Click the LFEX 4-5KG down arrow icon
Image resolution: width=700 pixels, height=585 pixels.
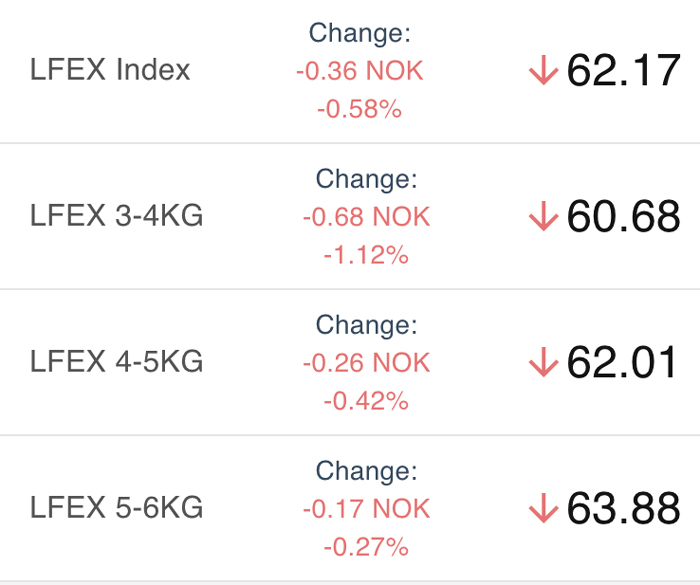[x=543, y=362]
